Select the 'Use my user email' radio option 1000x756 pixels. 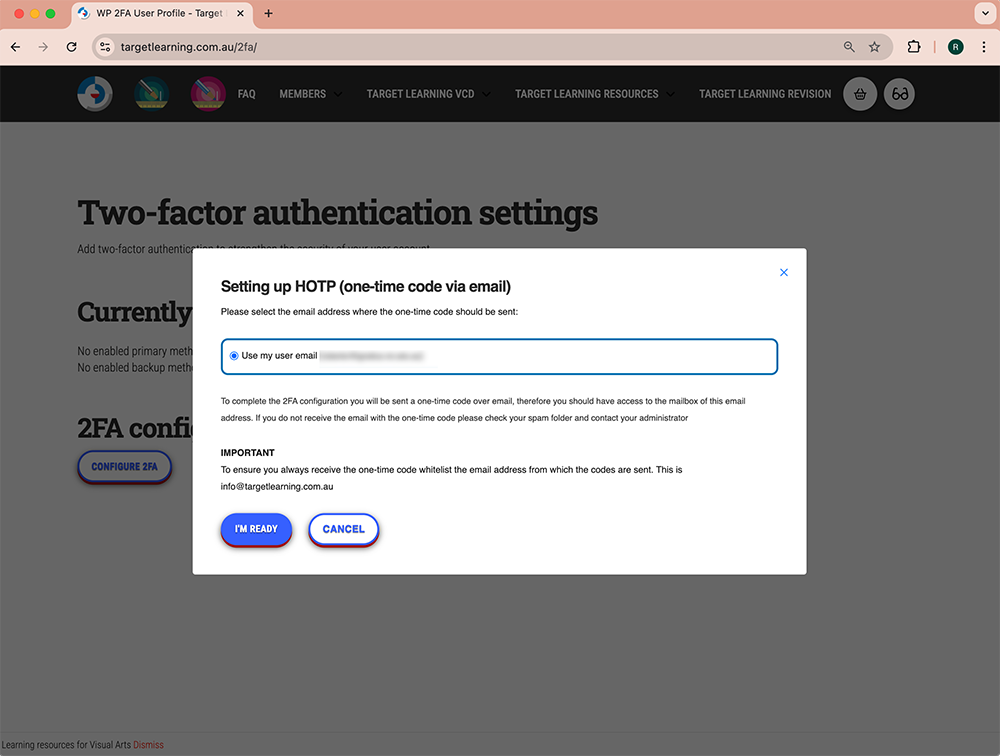click(x=234, y=356)
